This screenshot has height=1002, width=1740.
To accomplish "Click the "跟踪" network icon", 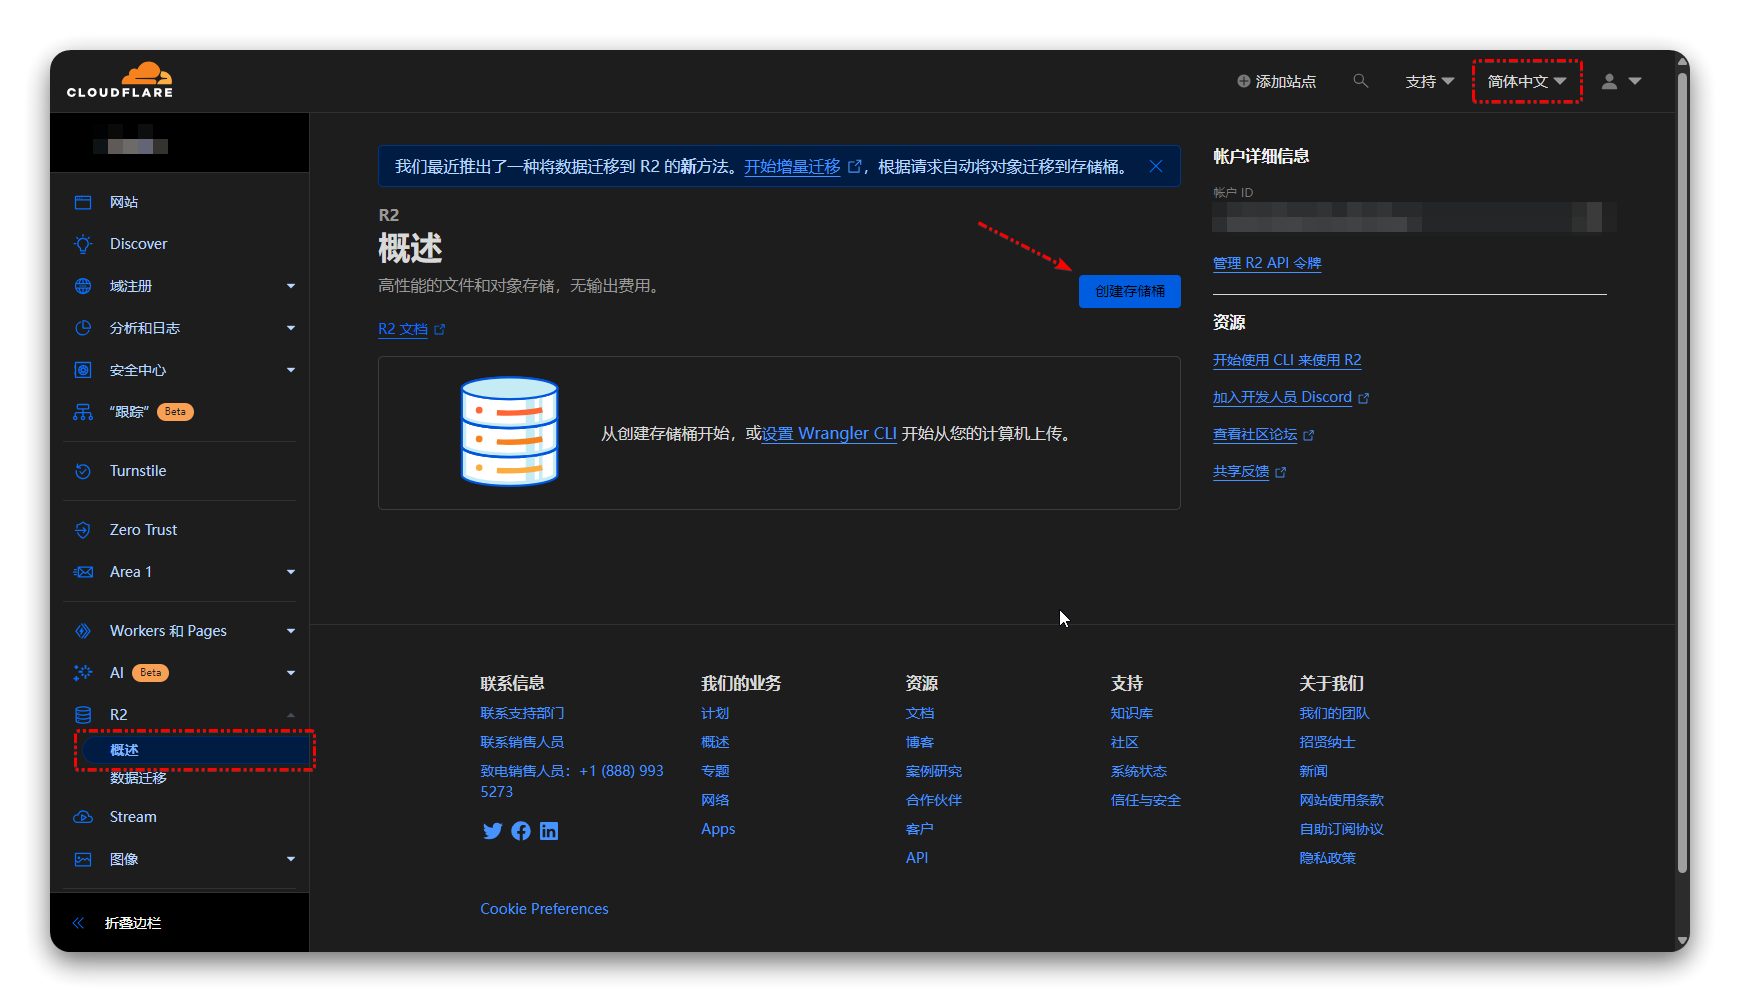I will 83,412.
